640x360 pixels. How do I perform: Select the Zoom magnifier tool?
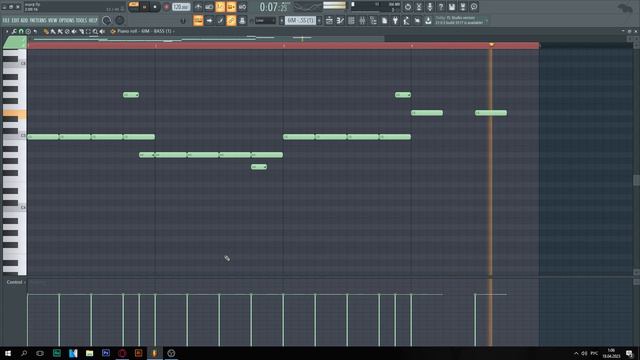95,31
